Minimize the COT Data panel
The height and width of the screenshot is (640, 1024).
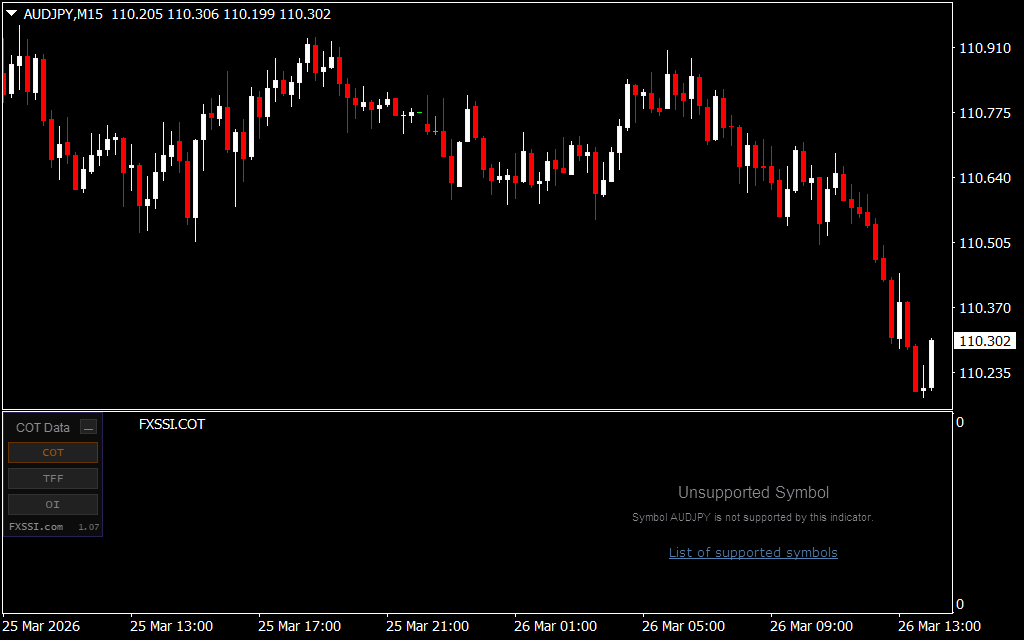click(88, 427)
